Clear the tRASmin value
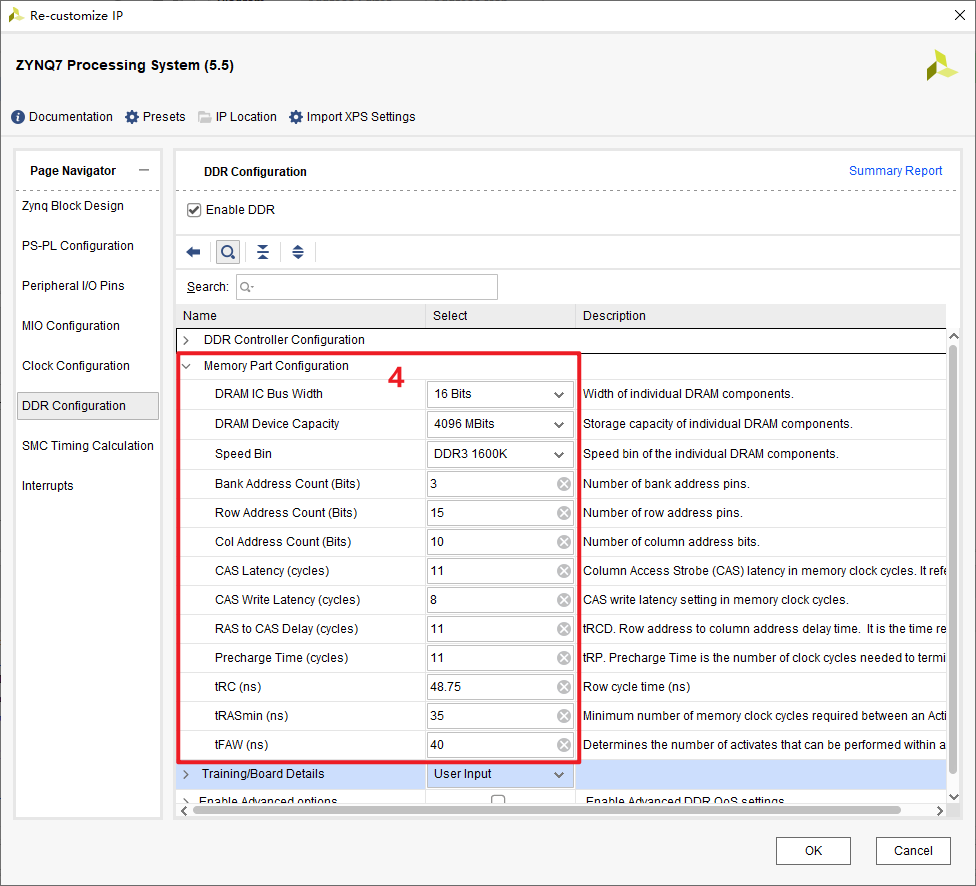 [564, 716]
